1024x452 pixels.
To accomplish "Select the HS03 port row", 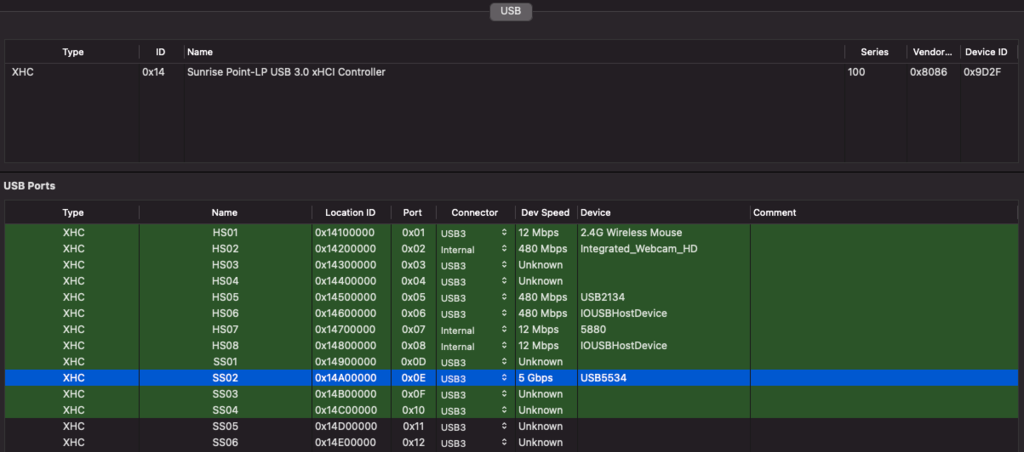I will tap(224, 265).
